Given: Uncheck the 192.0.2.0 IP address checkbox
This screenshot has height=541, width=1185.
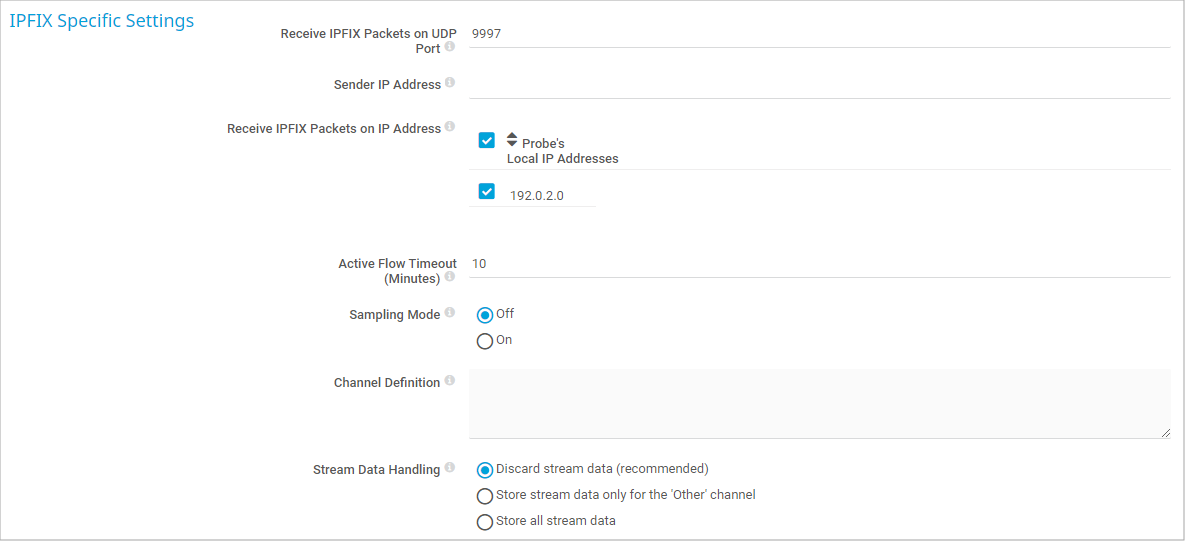Looking at the screenshot, I should coord(487,191).
